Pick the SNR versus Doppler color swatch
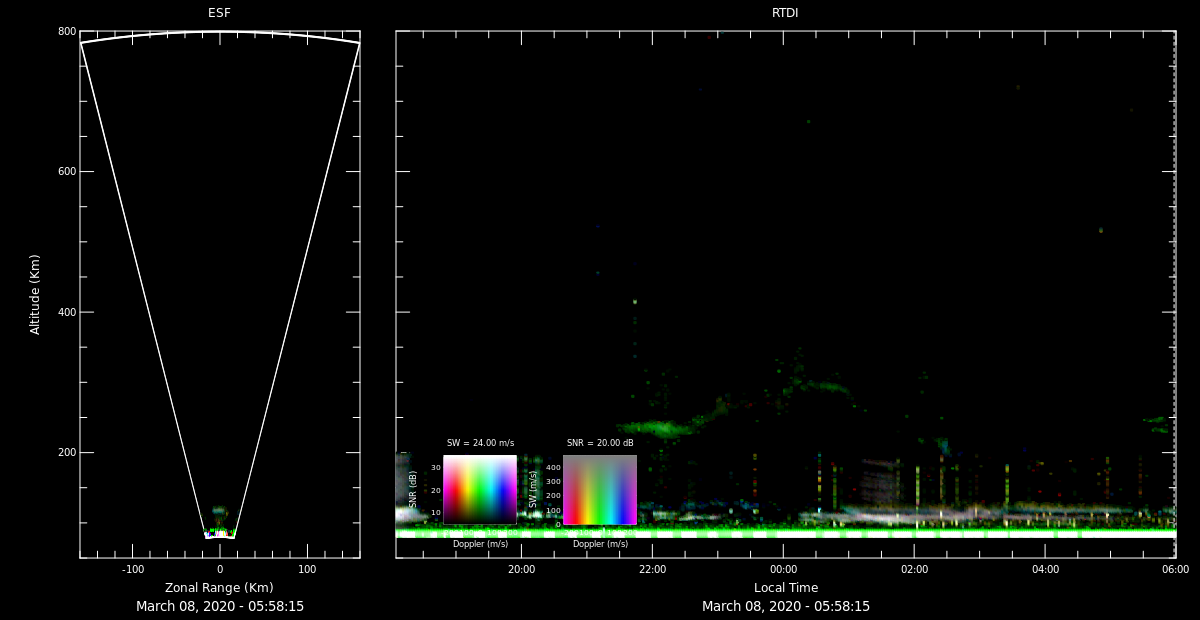 tap(480, 490)
